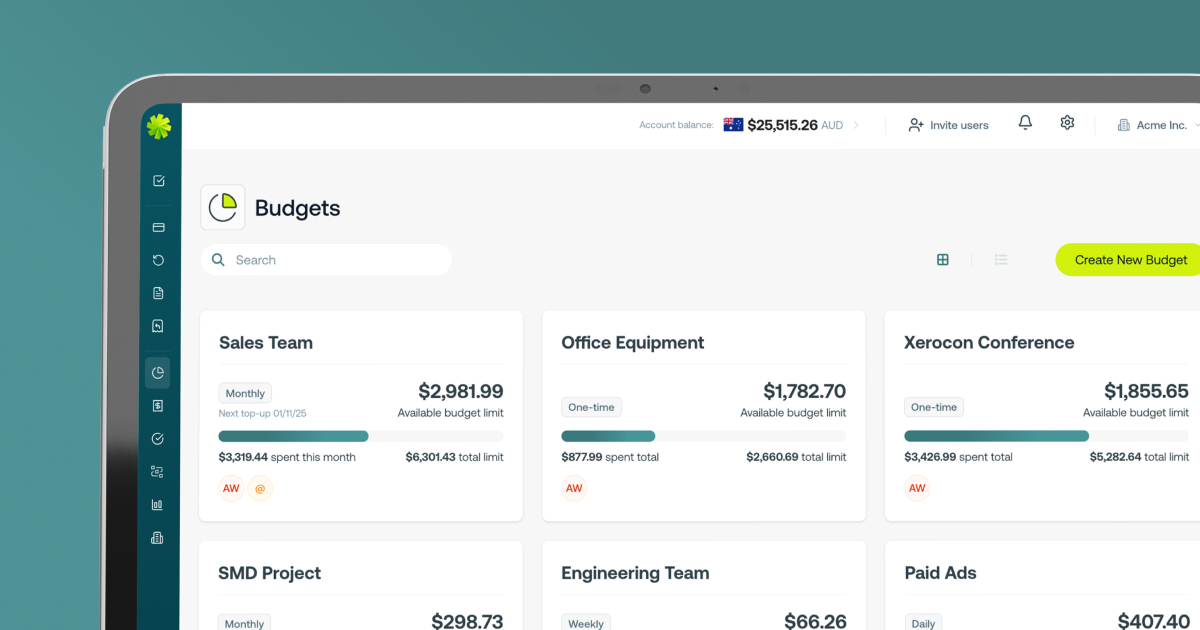
Task: Switch to grid view layout
Action: 942,260
